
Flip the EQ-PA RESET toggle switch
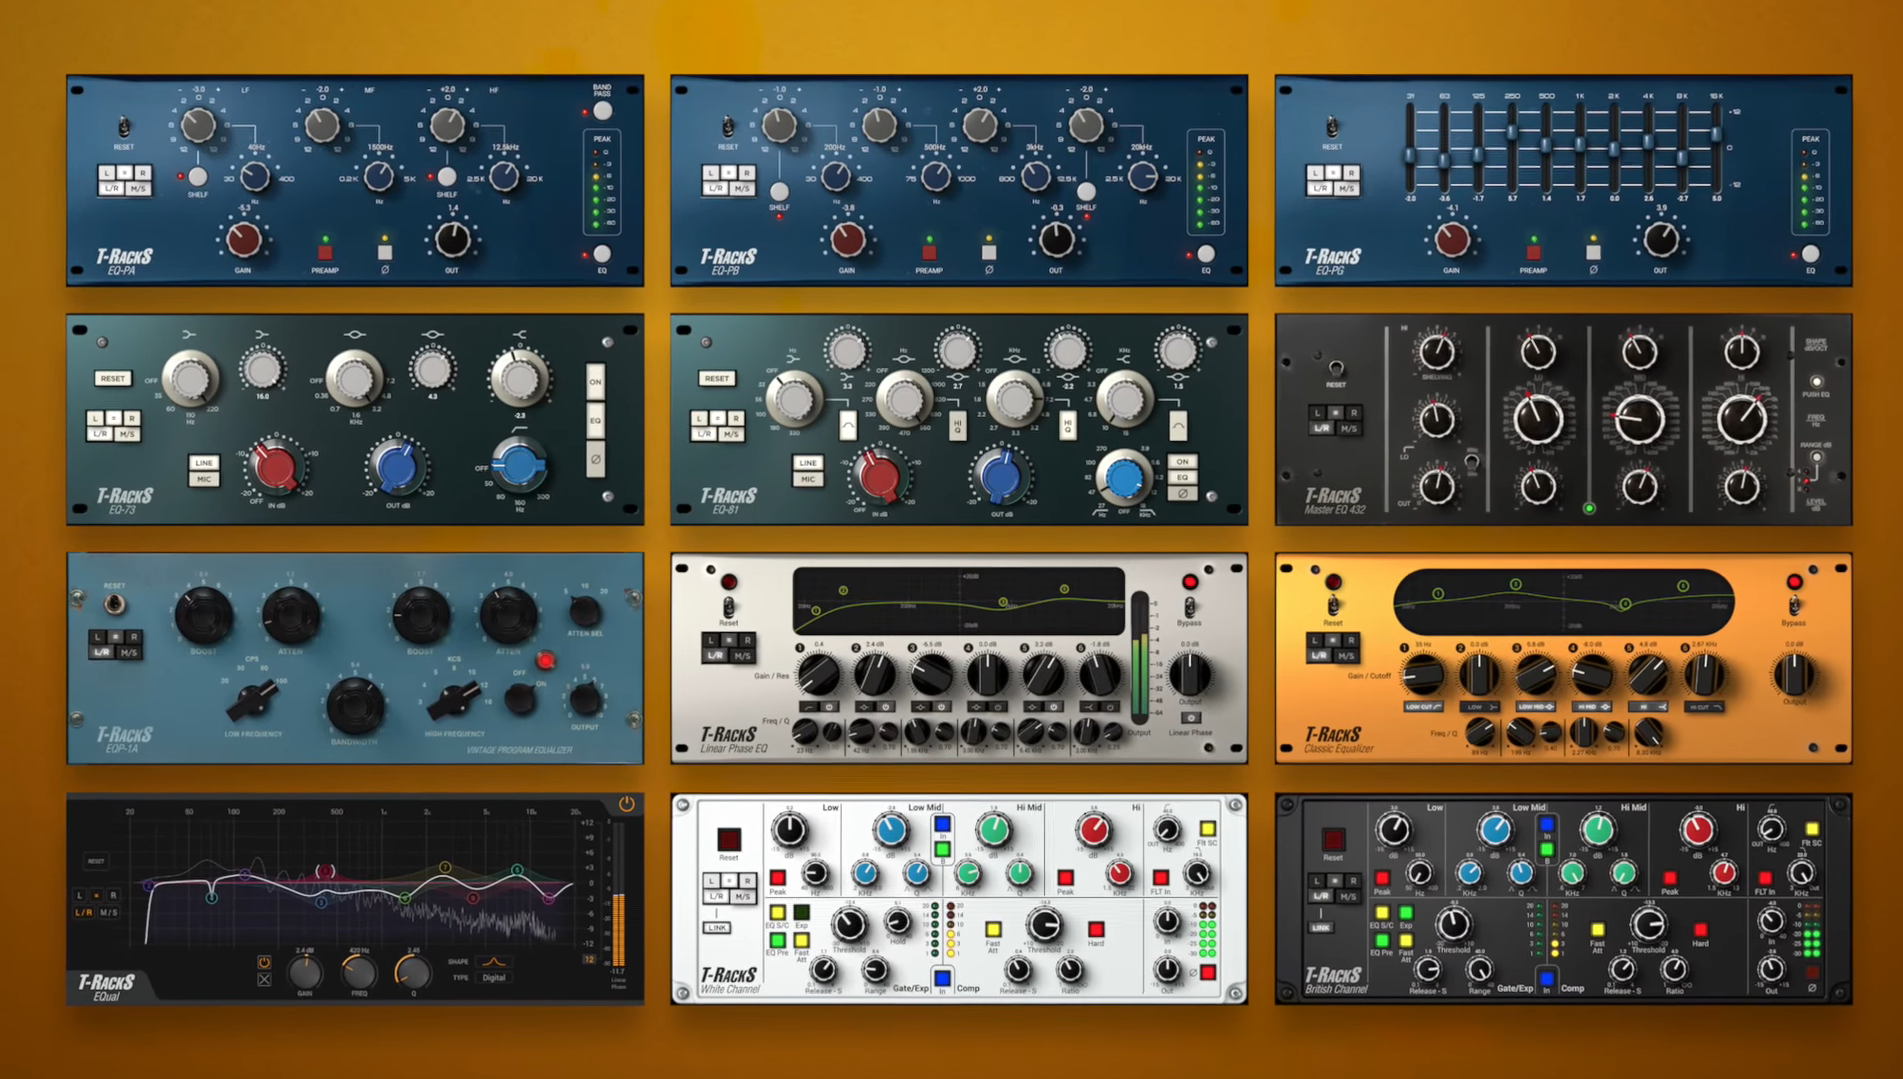point(124,127)
